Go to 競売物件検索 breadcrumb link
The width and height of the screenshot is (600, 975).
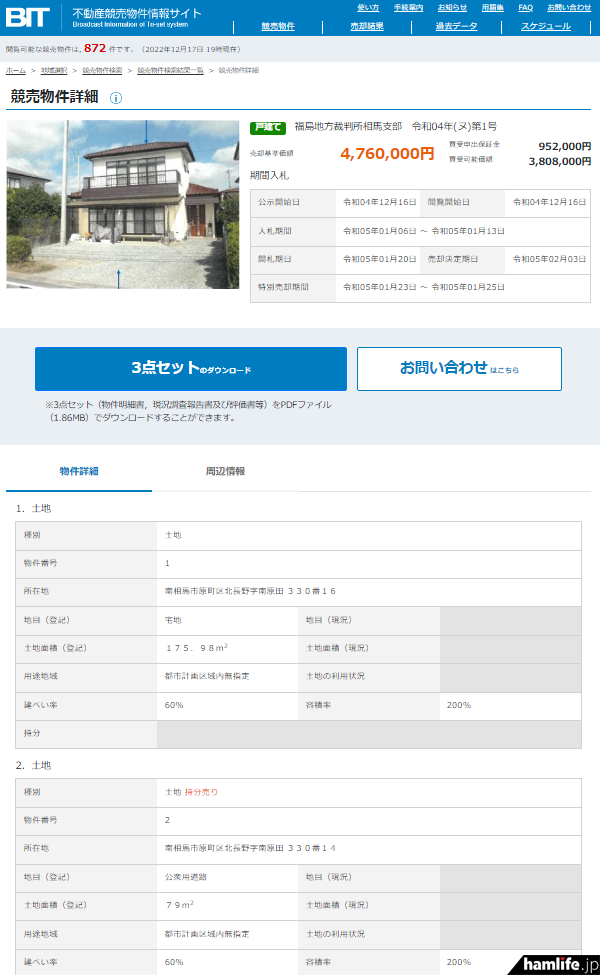(x=102, y=71)
